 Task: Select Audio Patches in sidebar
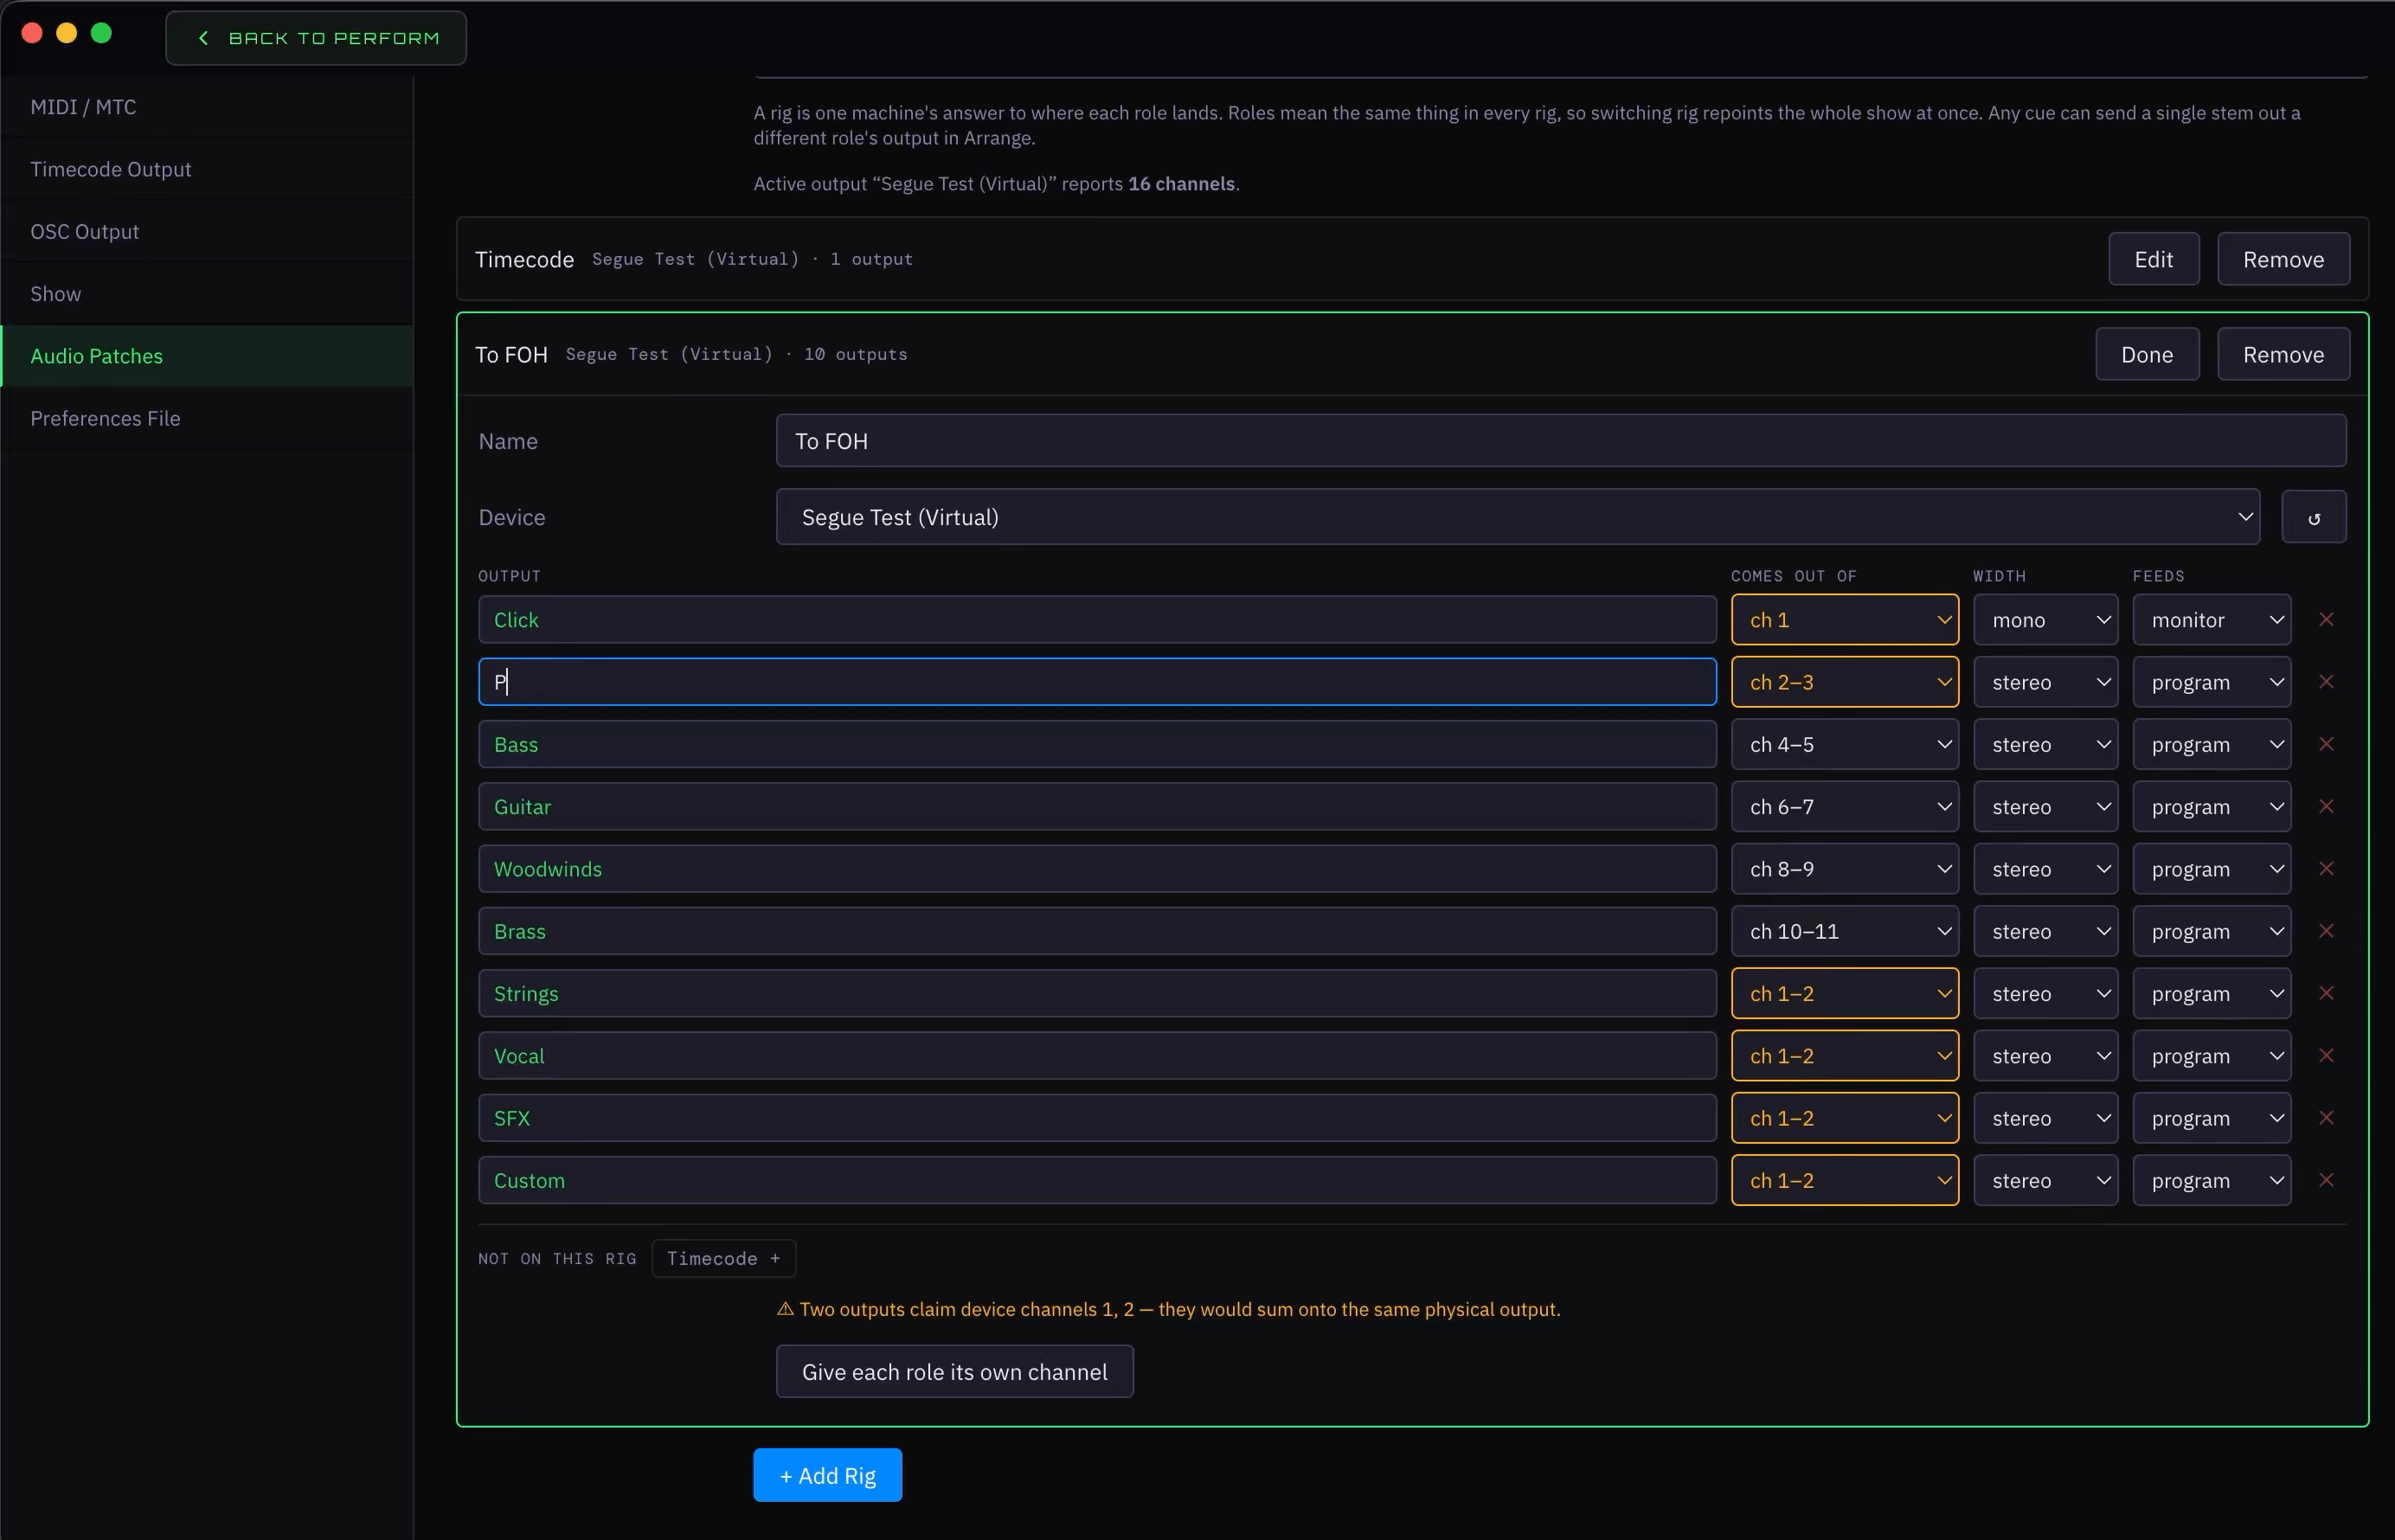coord(207,356)
